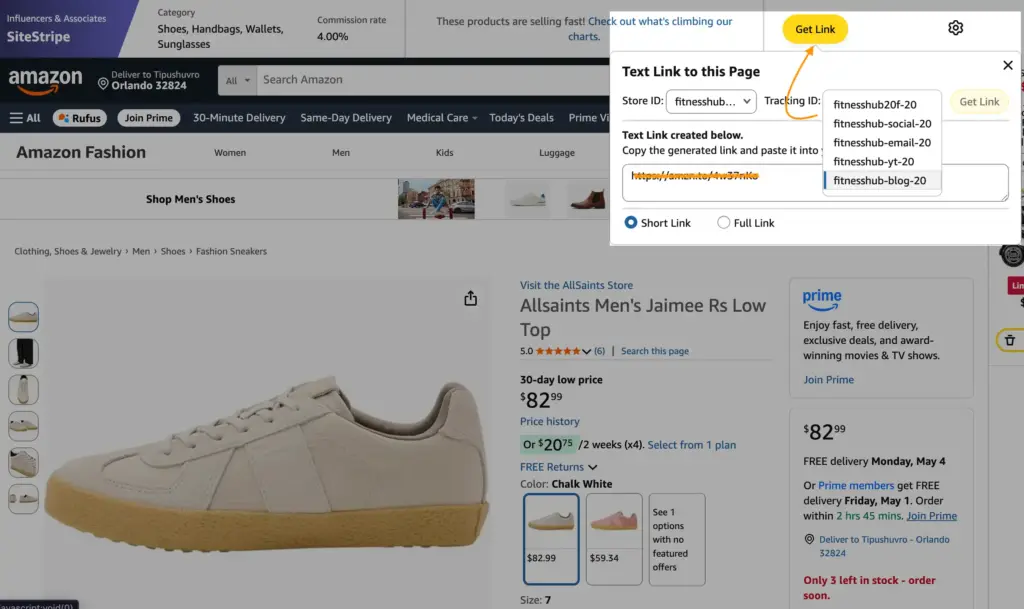This screenshot has height=609, width=1024.
Task: Click the yellow Get Link button
Action: [x=815, y=29]
